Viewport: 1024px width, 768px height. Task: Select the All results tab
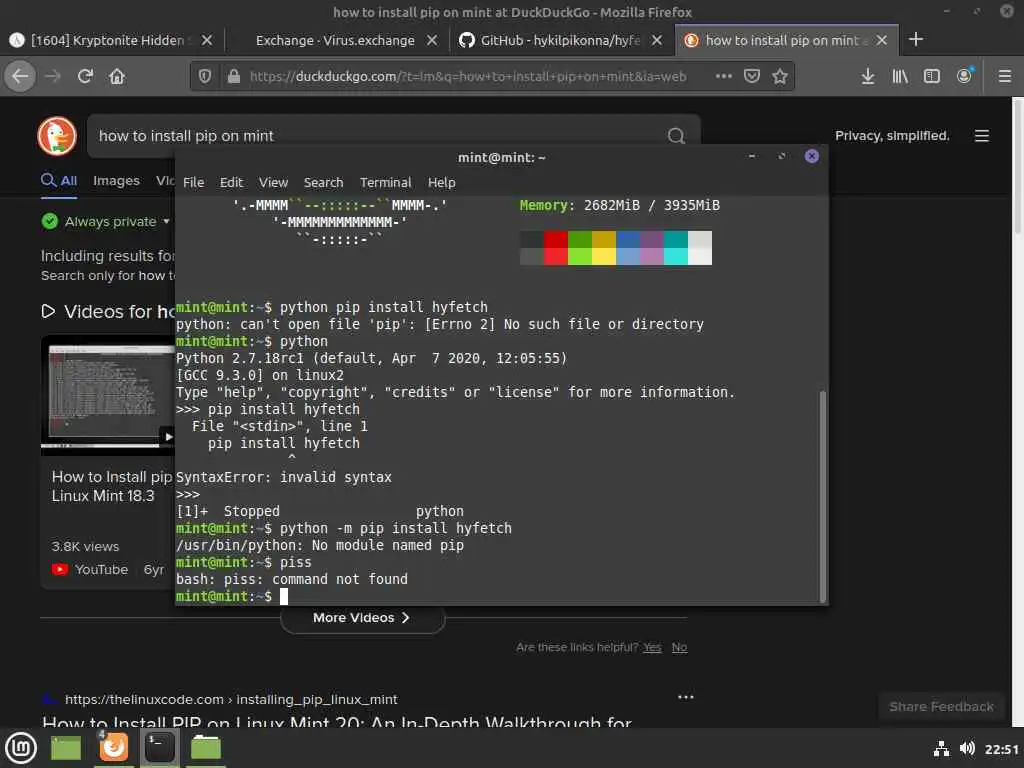pos(59,181)
